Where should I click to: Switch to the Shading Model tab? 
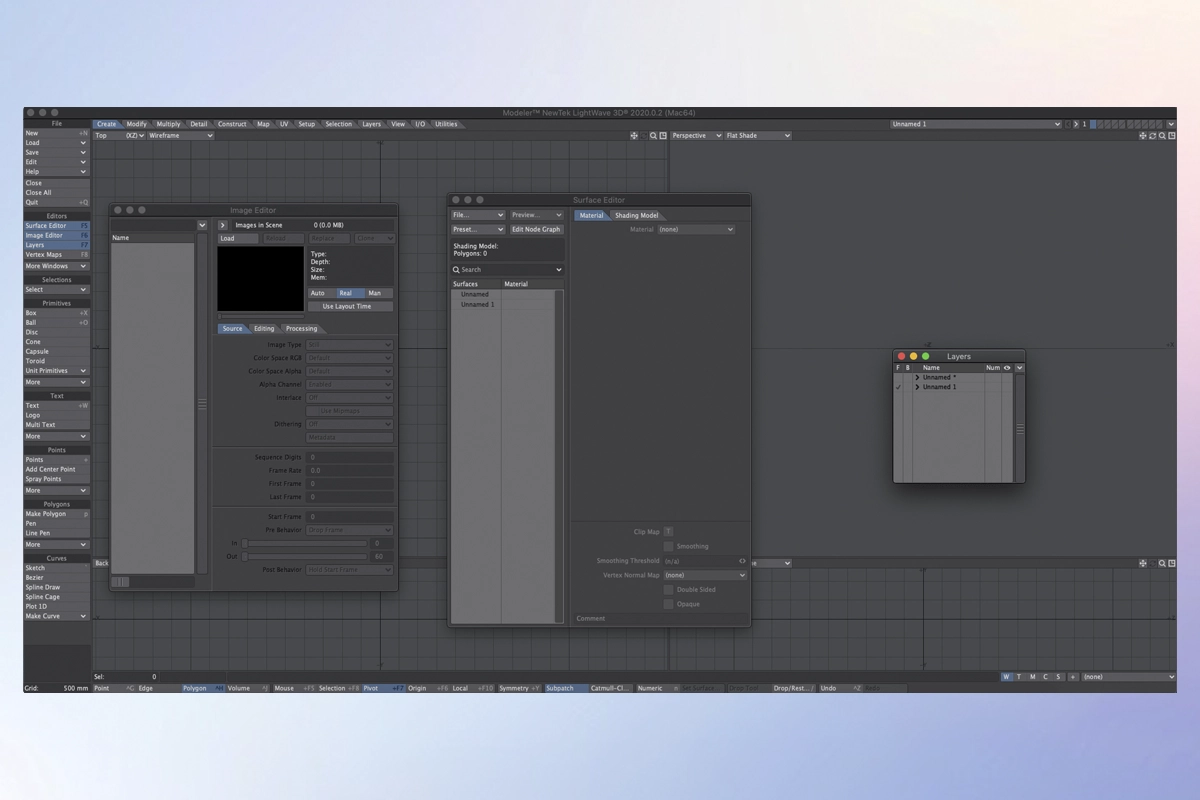coord(636,216)
